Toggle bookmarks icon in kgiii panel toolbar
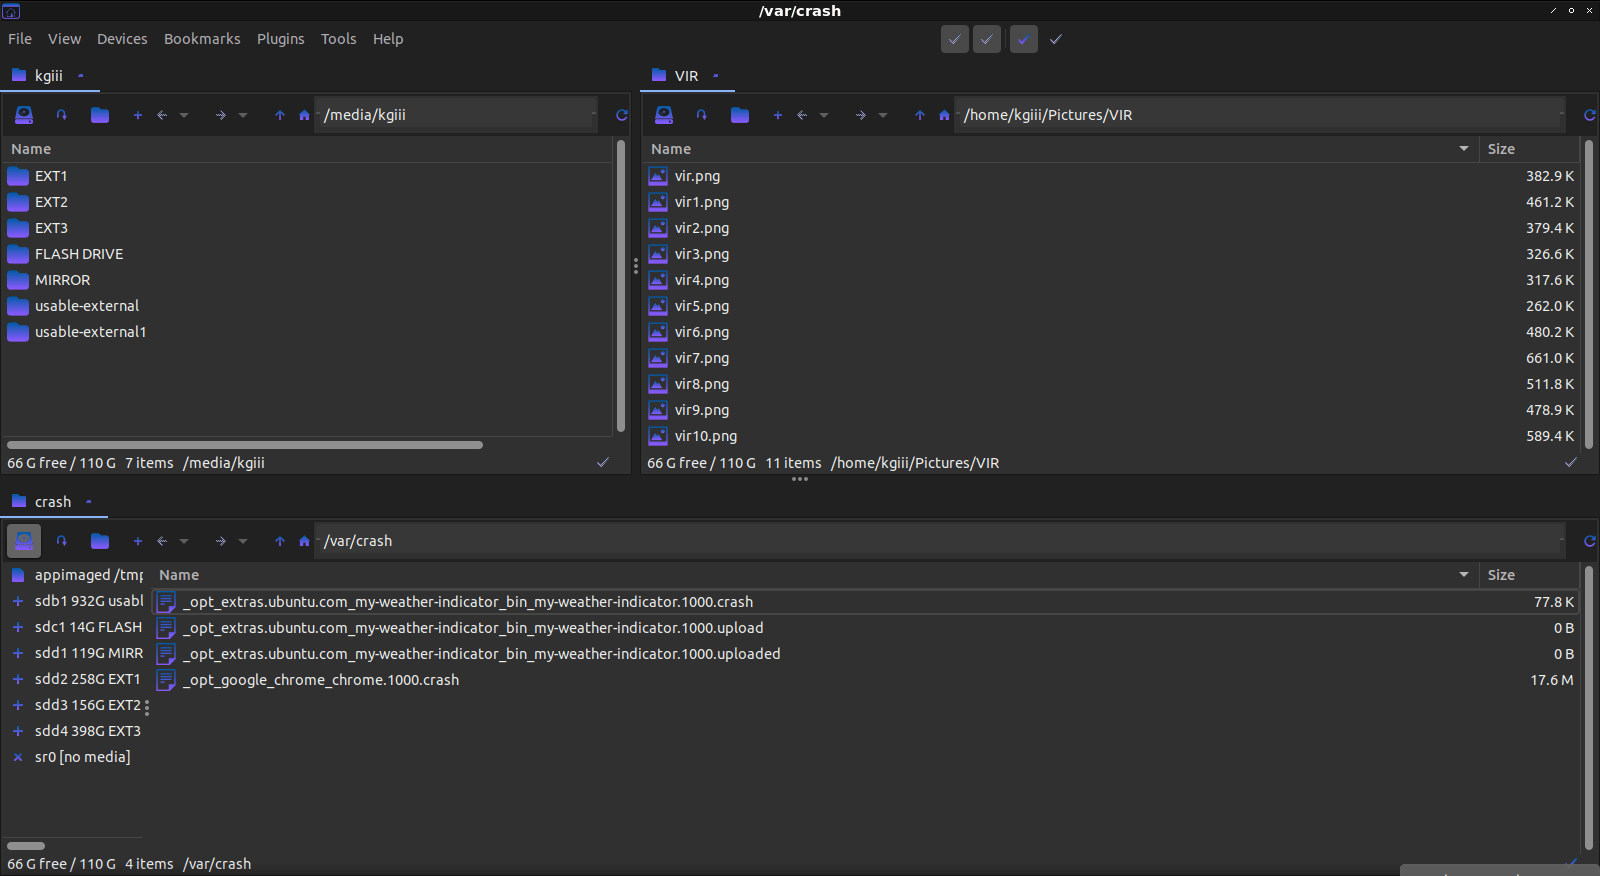The width and height of the screenshot is (1600, 876). click(x=62, y=115)
